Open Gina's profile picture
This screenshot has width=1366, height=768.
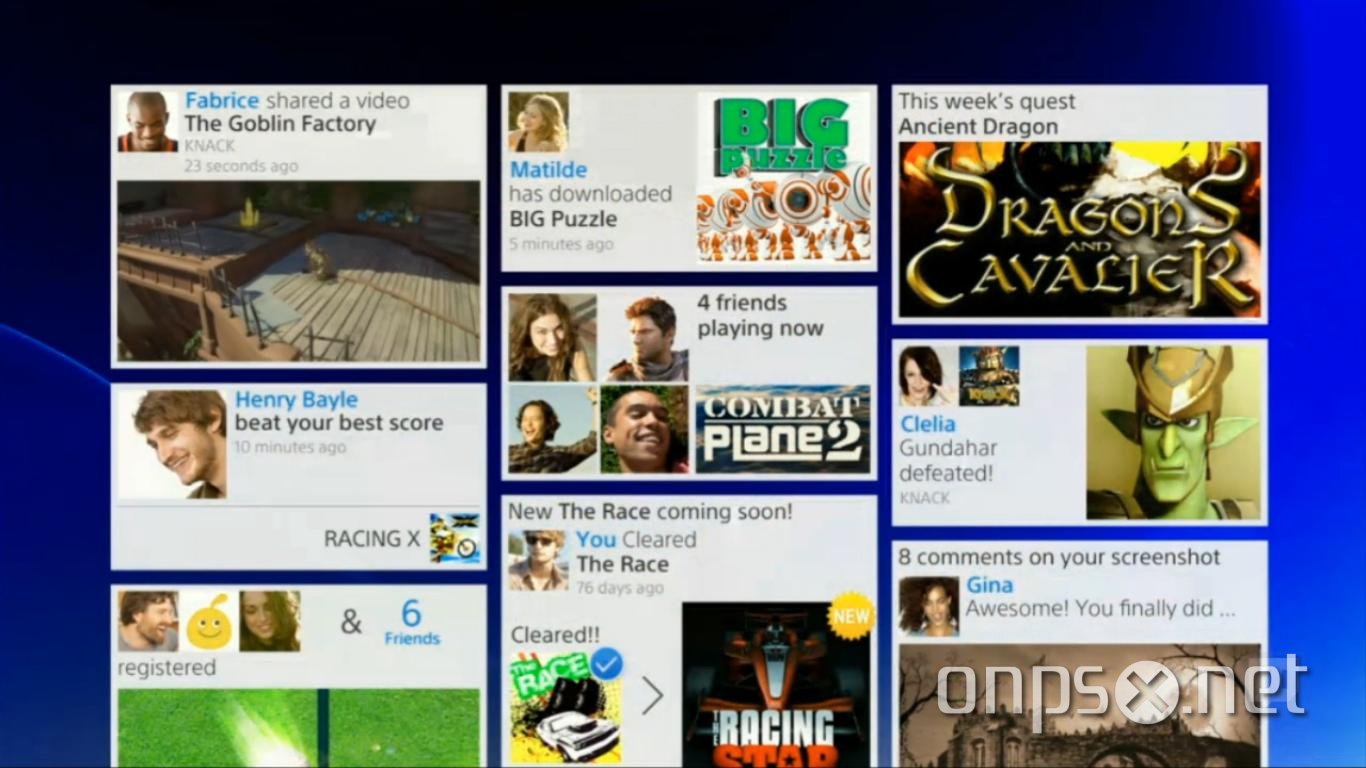click(928, 606)
